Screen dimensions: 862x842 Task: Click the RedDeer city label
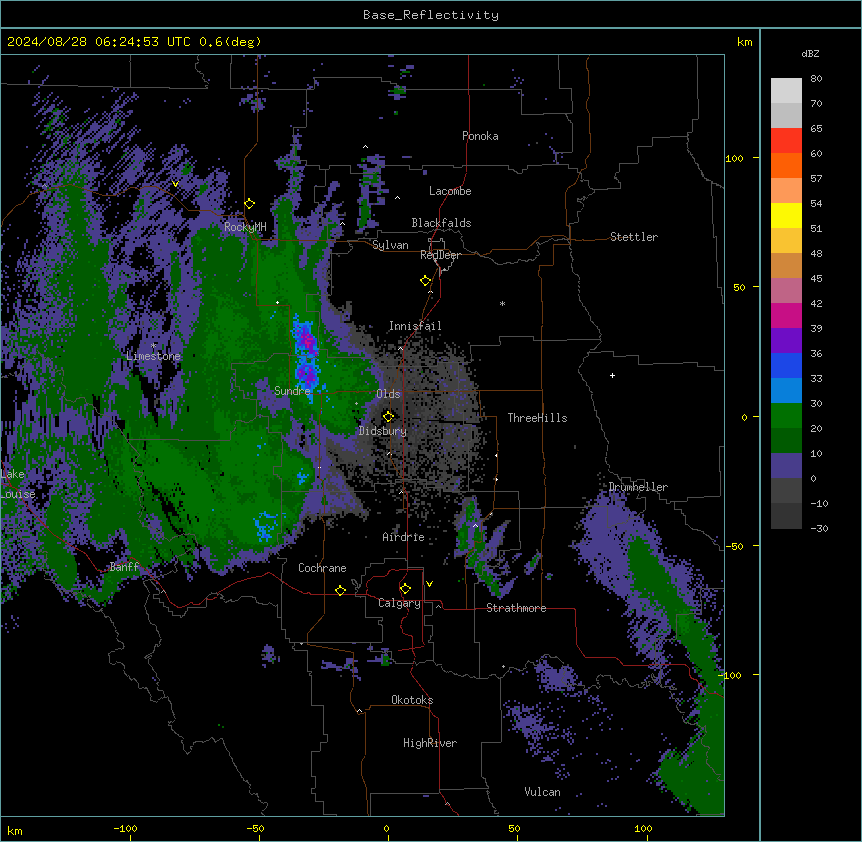[440, 255]
